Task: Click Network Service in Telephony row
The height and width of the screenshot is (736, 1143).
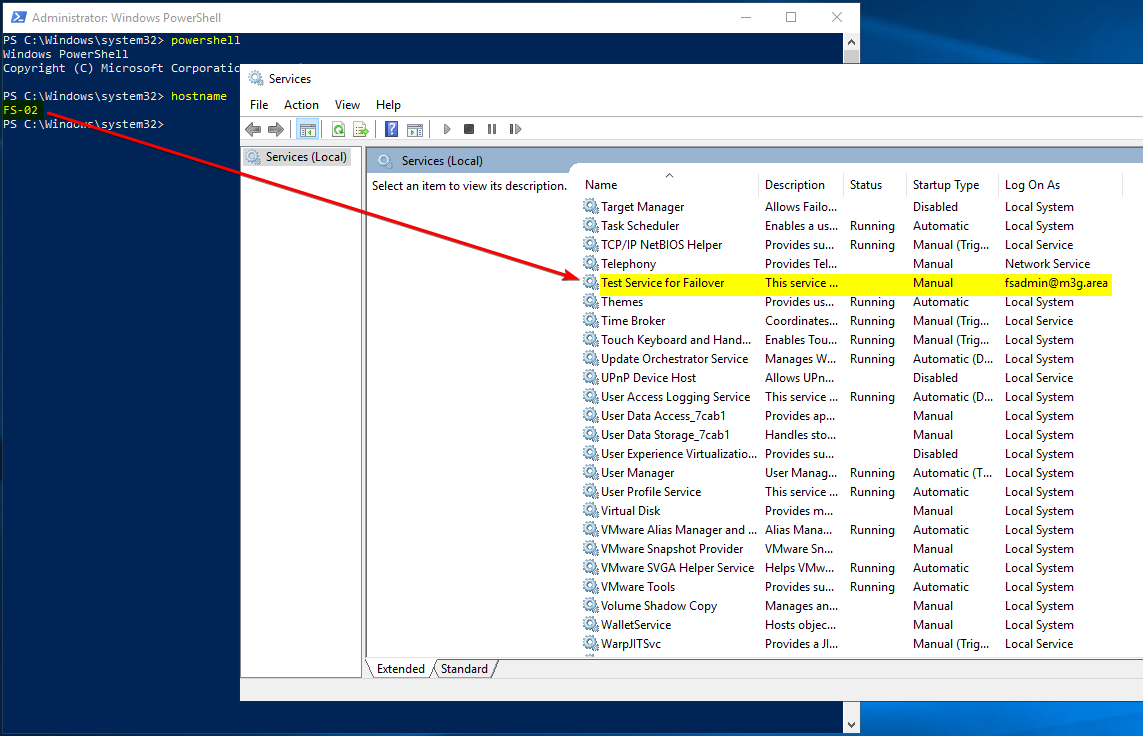Action: click(1047, 264)
